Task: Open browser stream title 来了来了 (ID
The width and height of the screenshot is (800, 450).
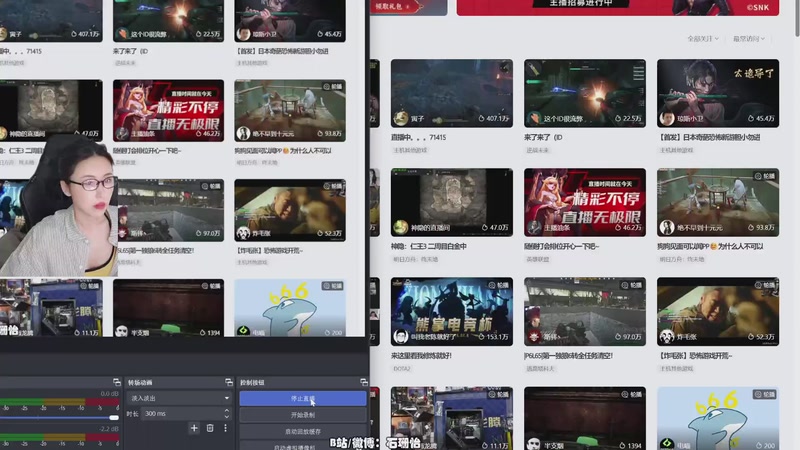Action: click(543, 137)
